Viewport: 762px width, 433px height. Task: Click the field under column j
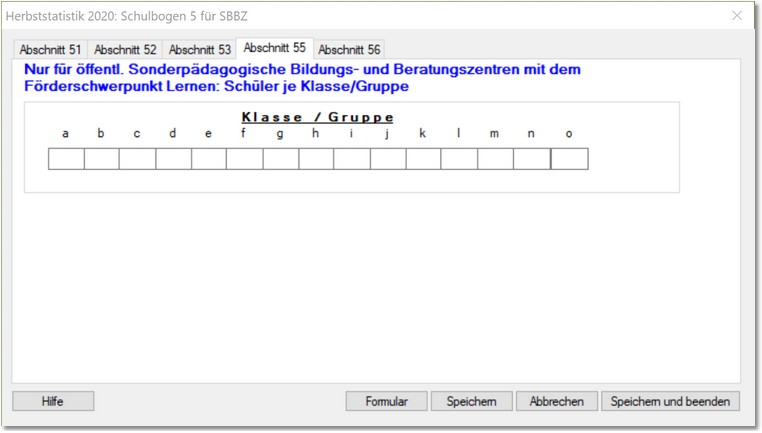[387, 159]
